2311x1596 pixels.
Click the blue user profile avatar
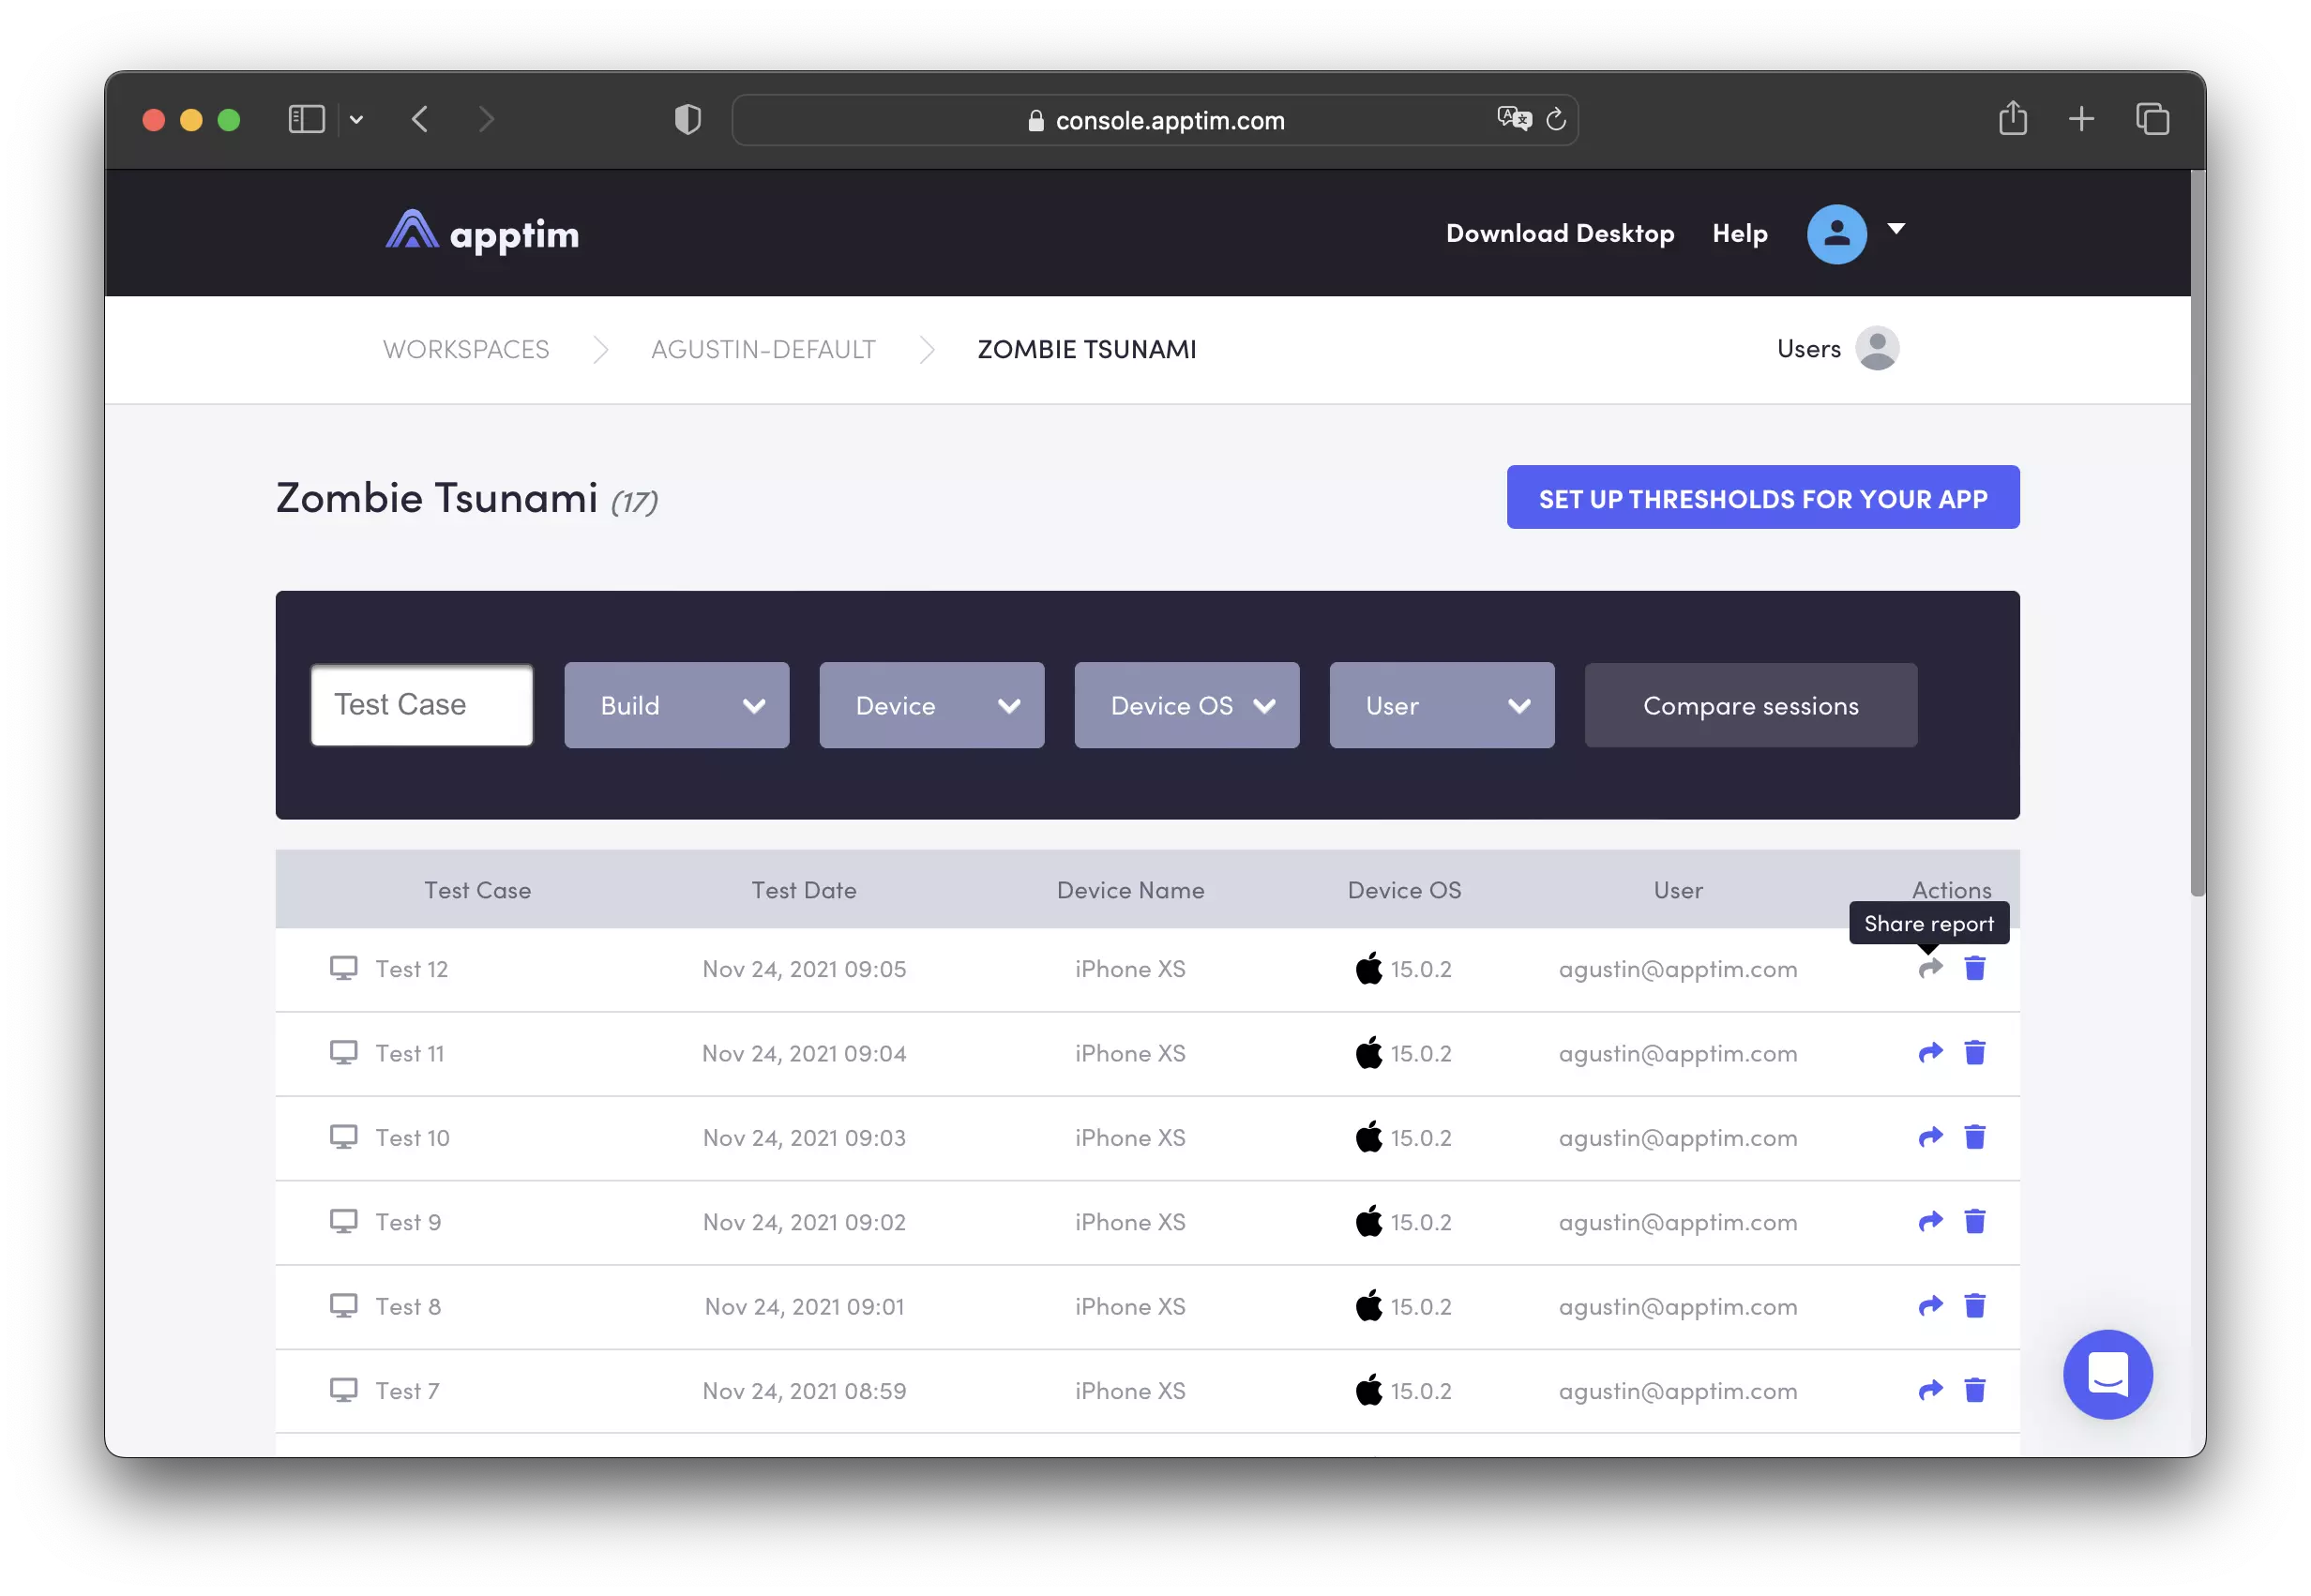pyautogui.click(x=1836, y=234)
